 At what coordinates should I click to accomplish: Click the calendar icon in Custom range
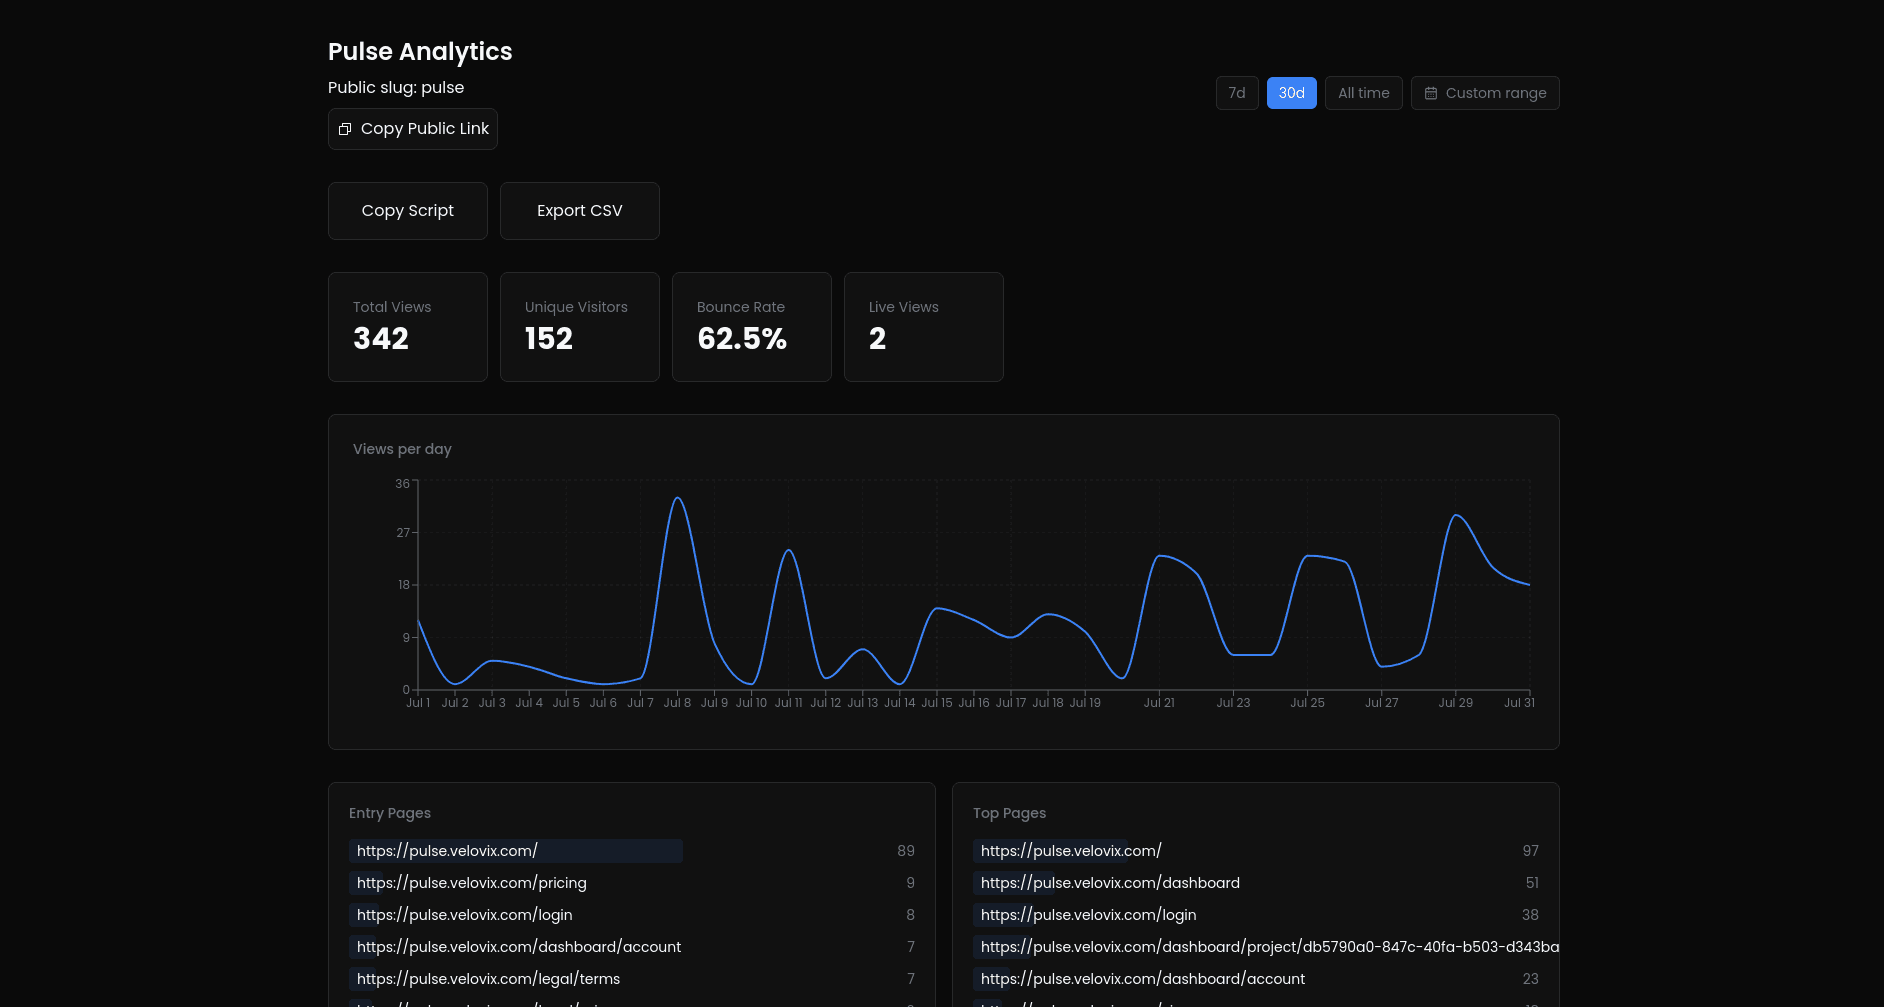(x=1431, y=93)
